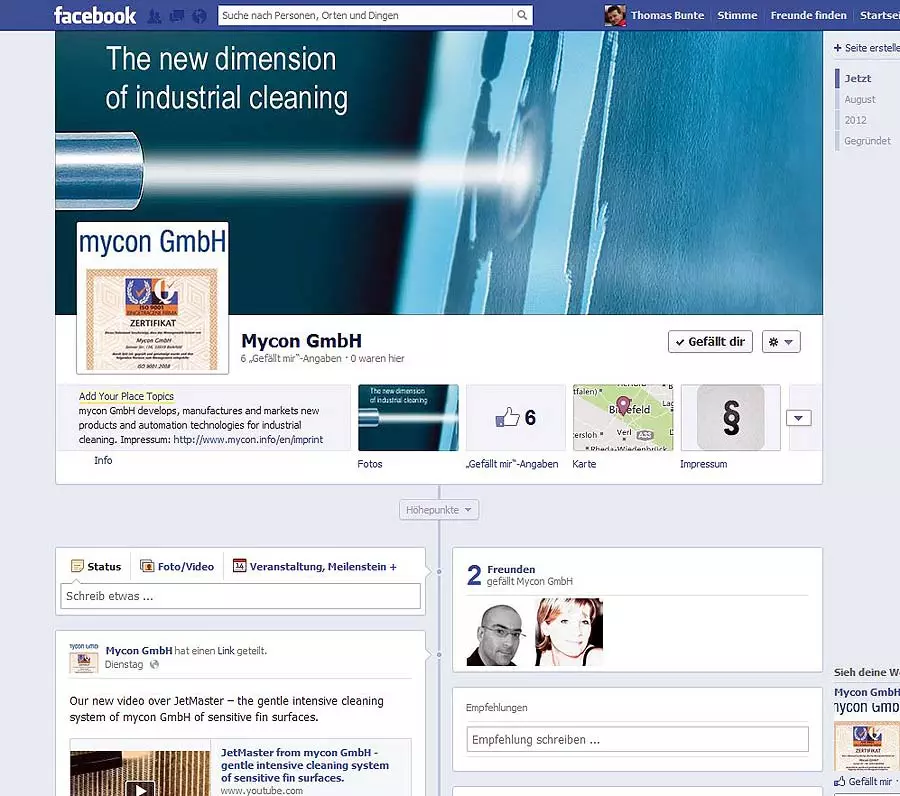Image resolution: width=900 pixels, height=796 pixels.
Task: Open the JetMaster from mycon GmbH link title
Action: click(305, 765)
